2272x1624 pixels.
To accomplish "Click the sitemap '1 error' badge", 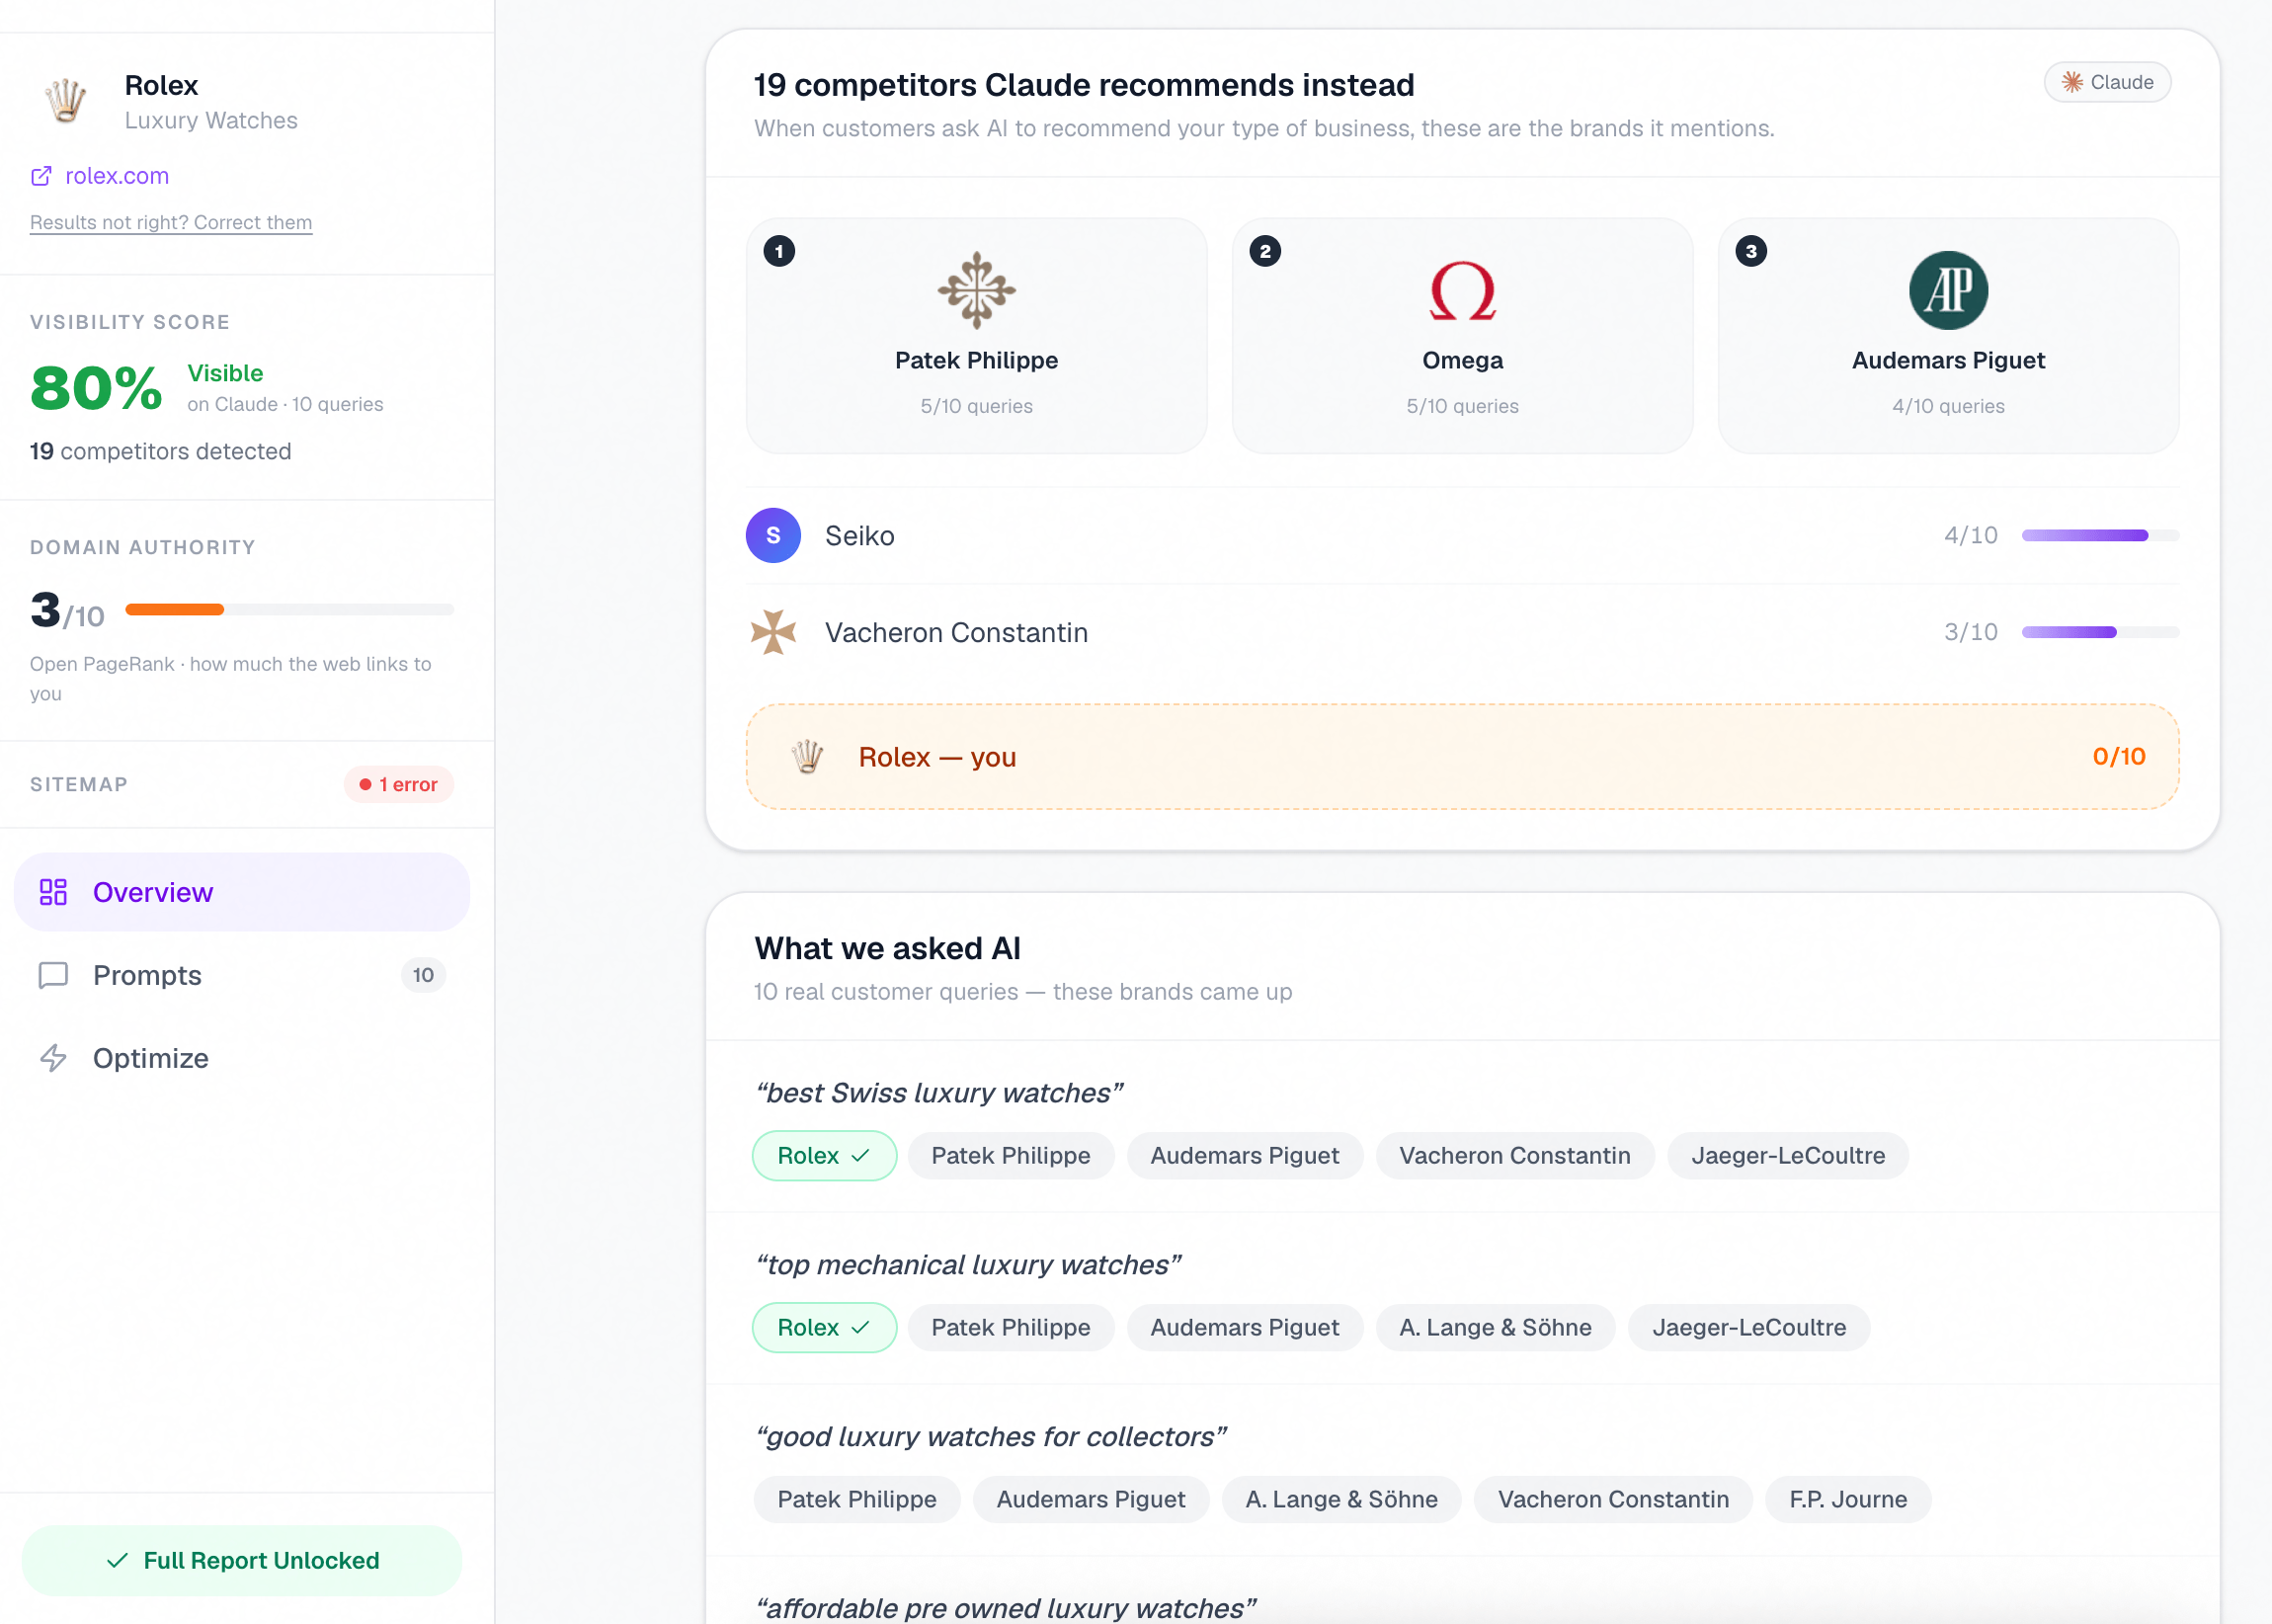I will [399, 785].
